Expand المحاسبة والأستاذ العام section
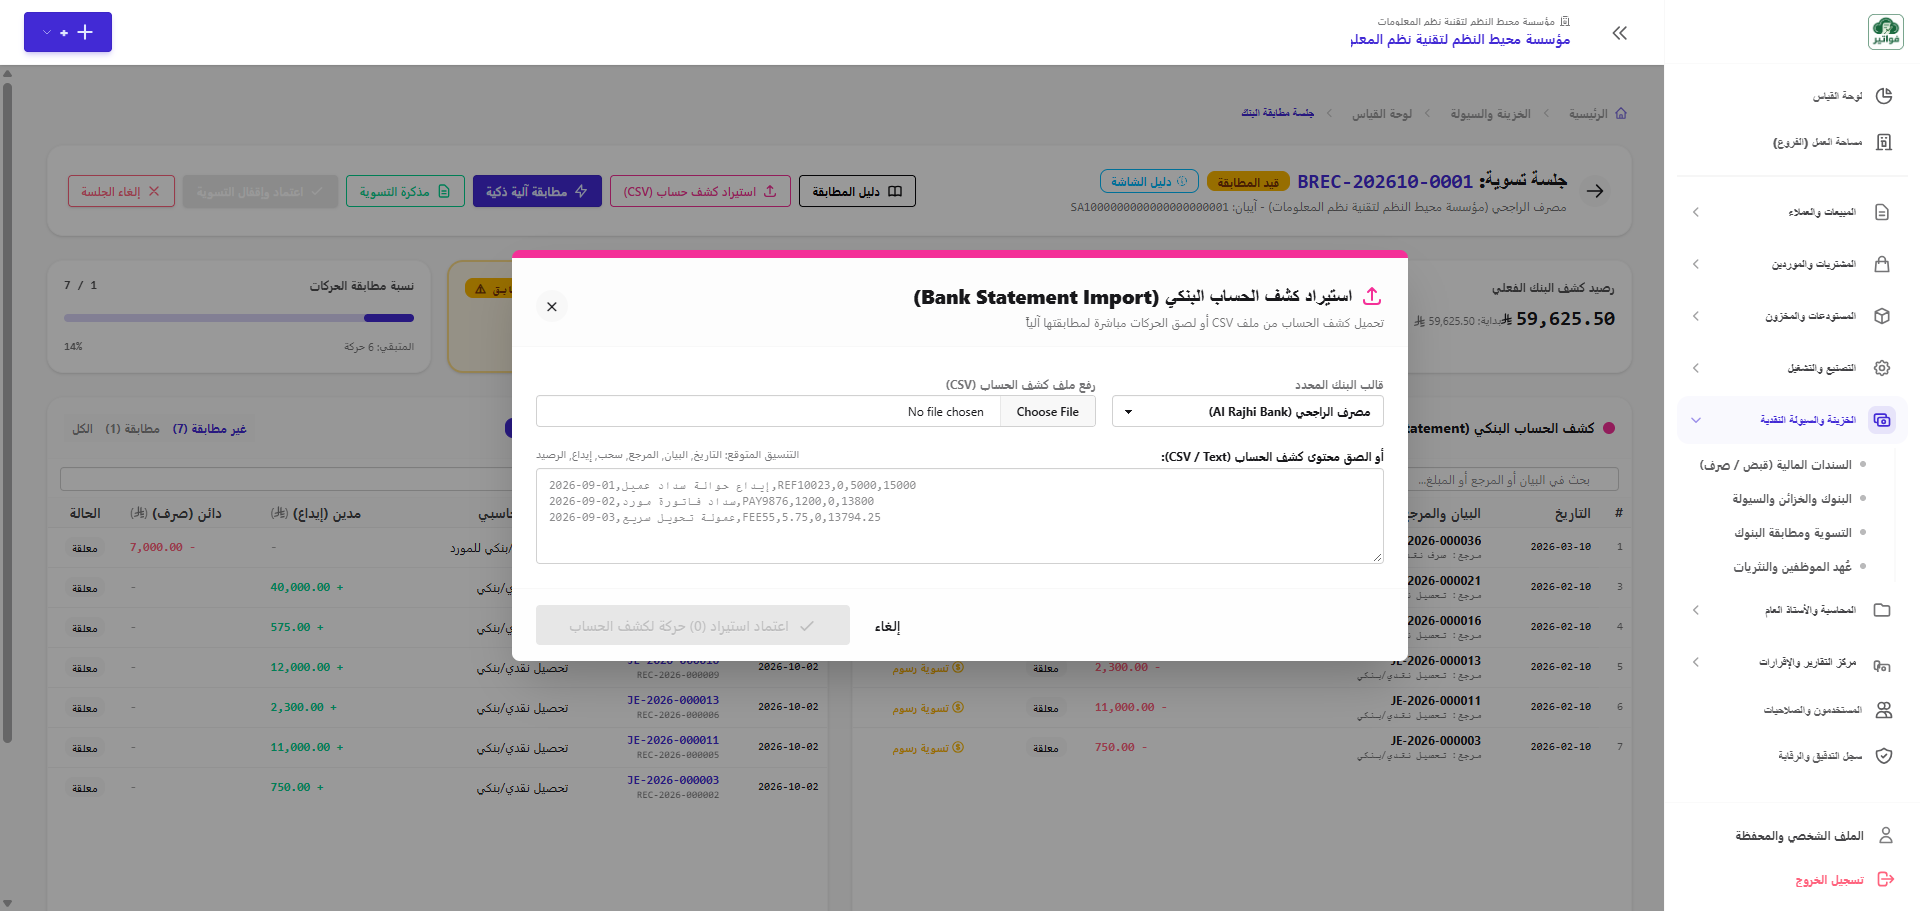1920x911 pixels. click(x=1792, y=610)
